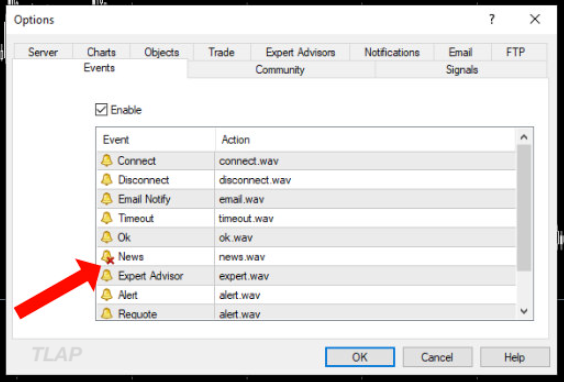
Task: Uncheck the Enable checkbox
Action: (x=101, y=110)
